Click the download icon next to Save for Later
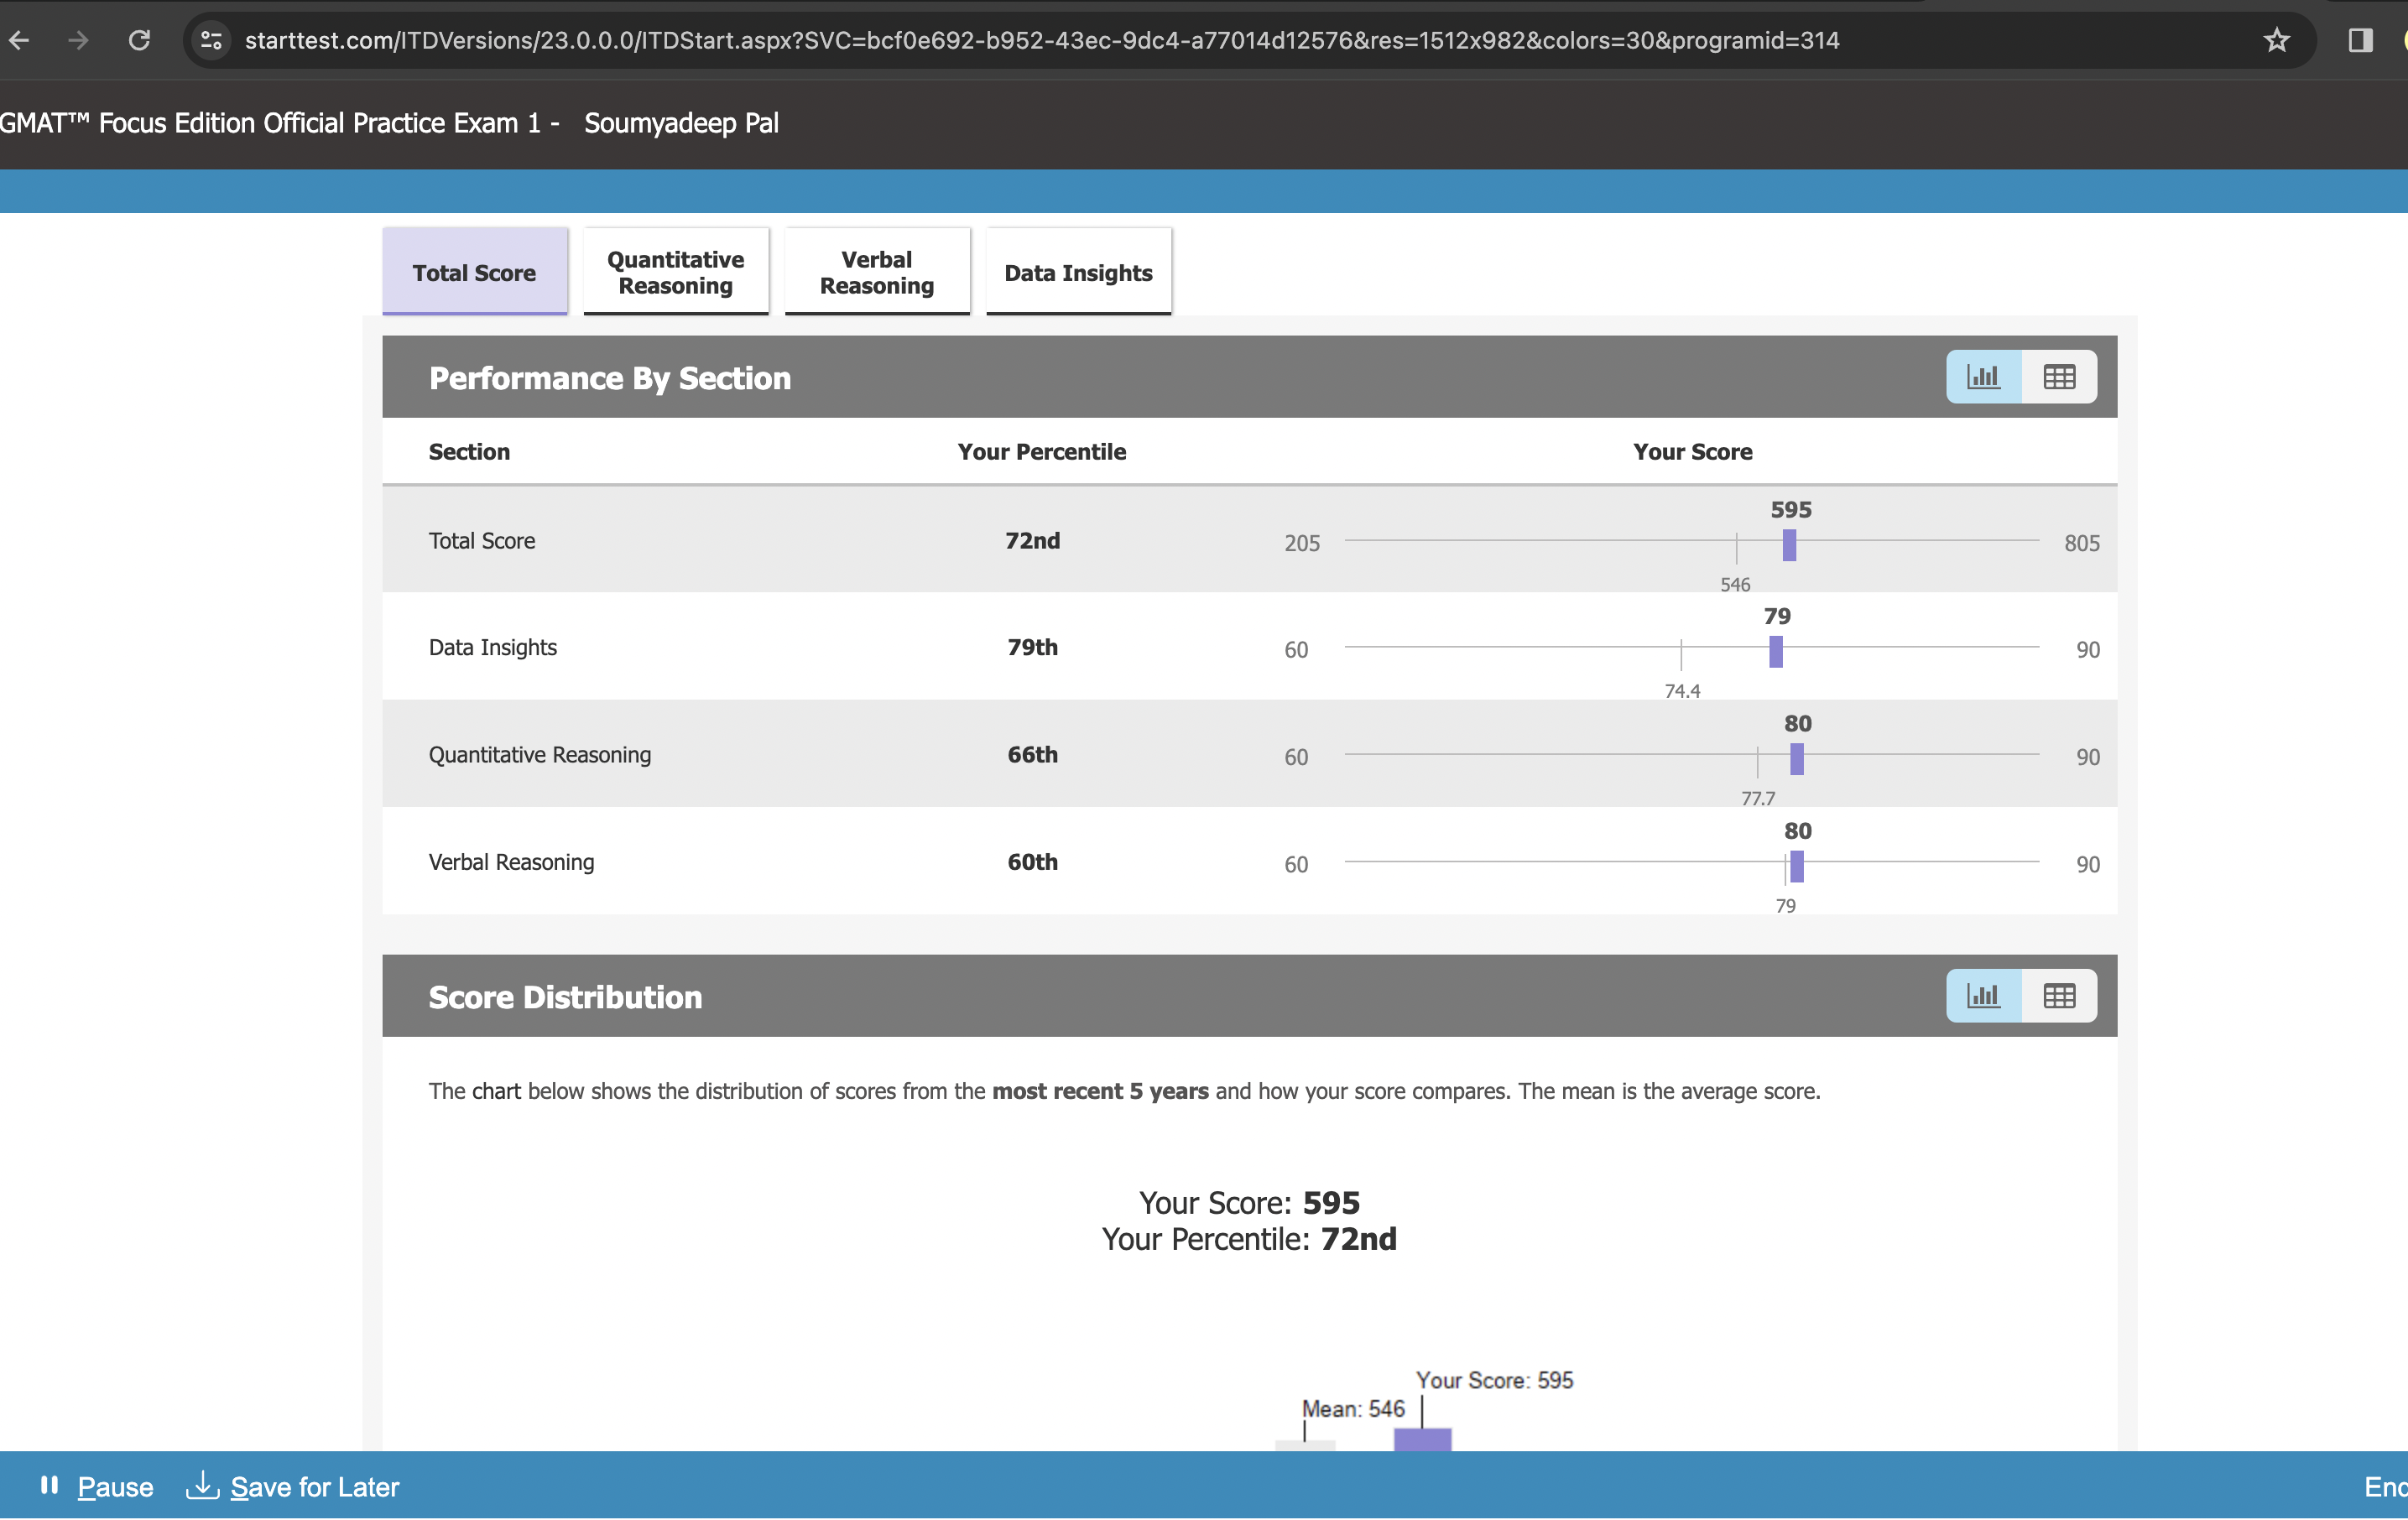This screenshot has width=2408, height=1520. pos(203,1486)
